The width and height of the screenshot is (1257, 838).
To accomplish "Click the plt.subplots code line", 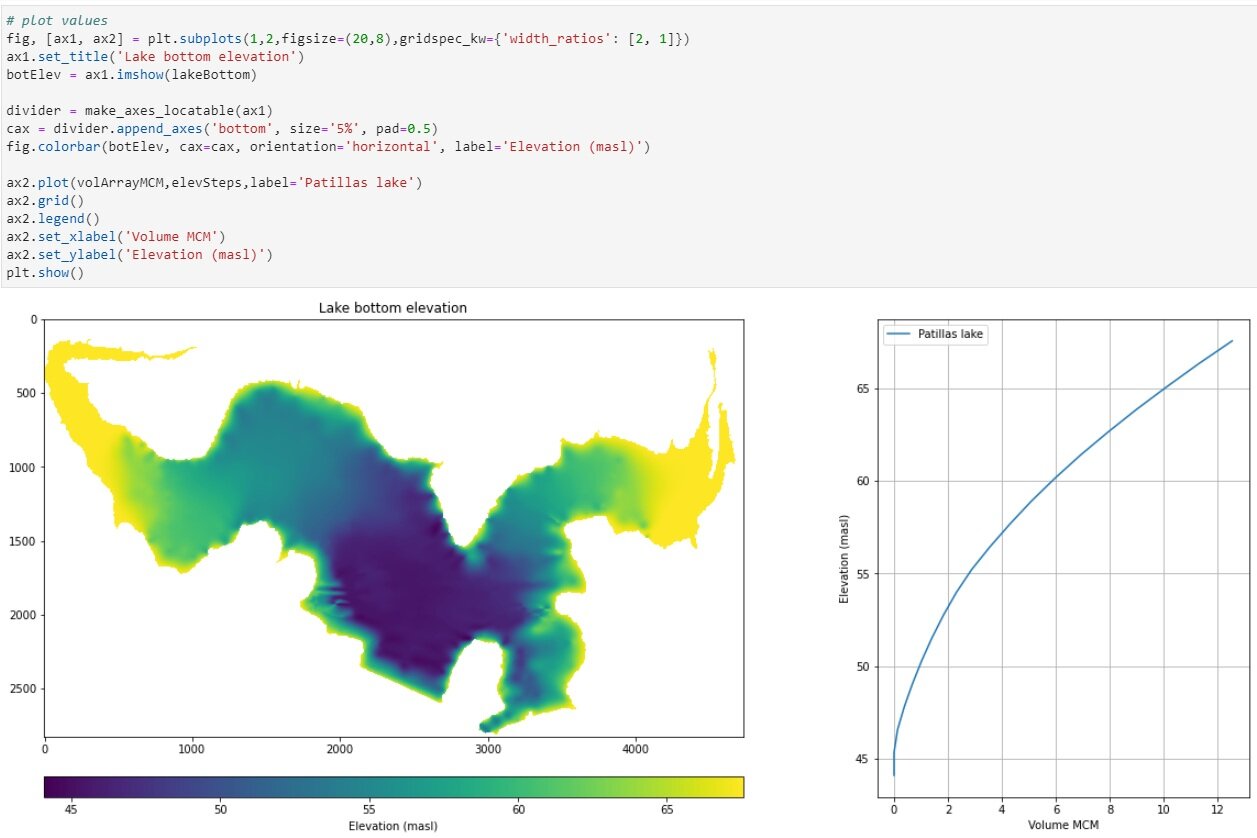I will click(348, 38).
